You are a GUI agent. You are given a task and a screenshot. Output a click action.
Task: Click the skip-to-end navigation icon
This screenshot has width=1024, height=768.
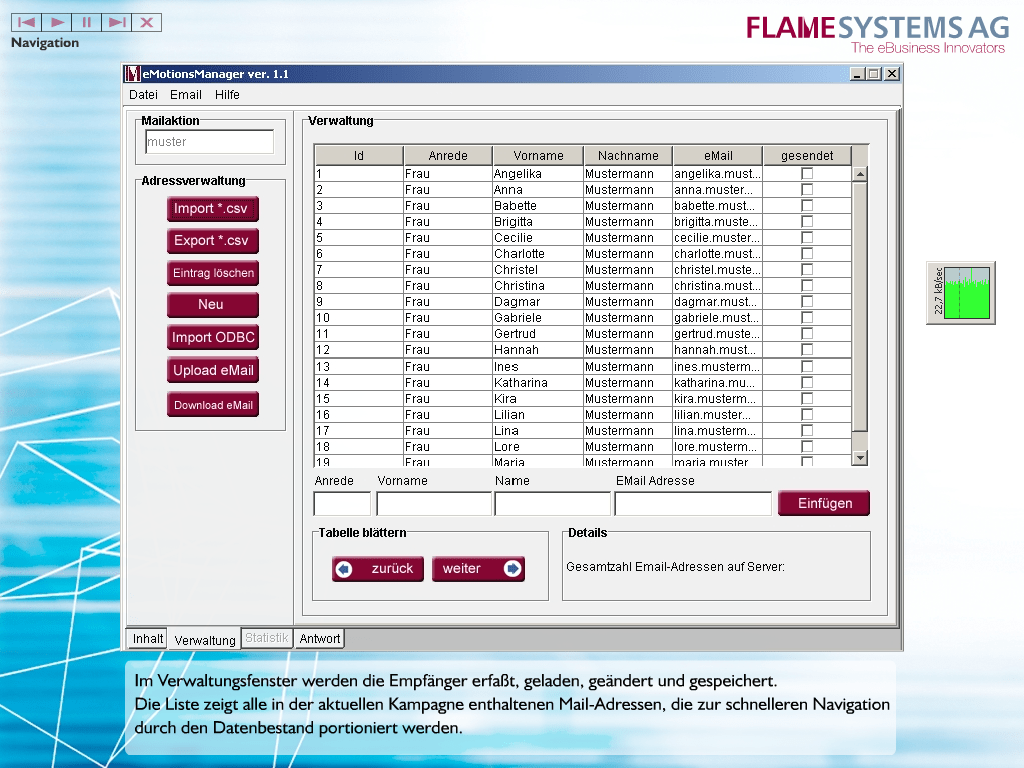116,22
